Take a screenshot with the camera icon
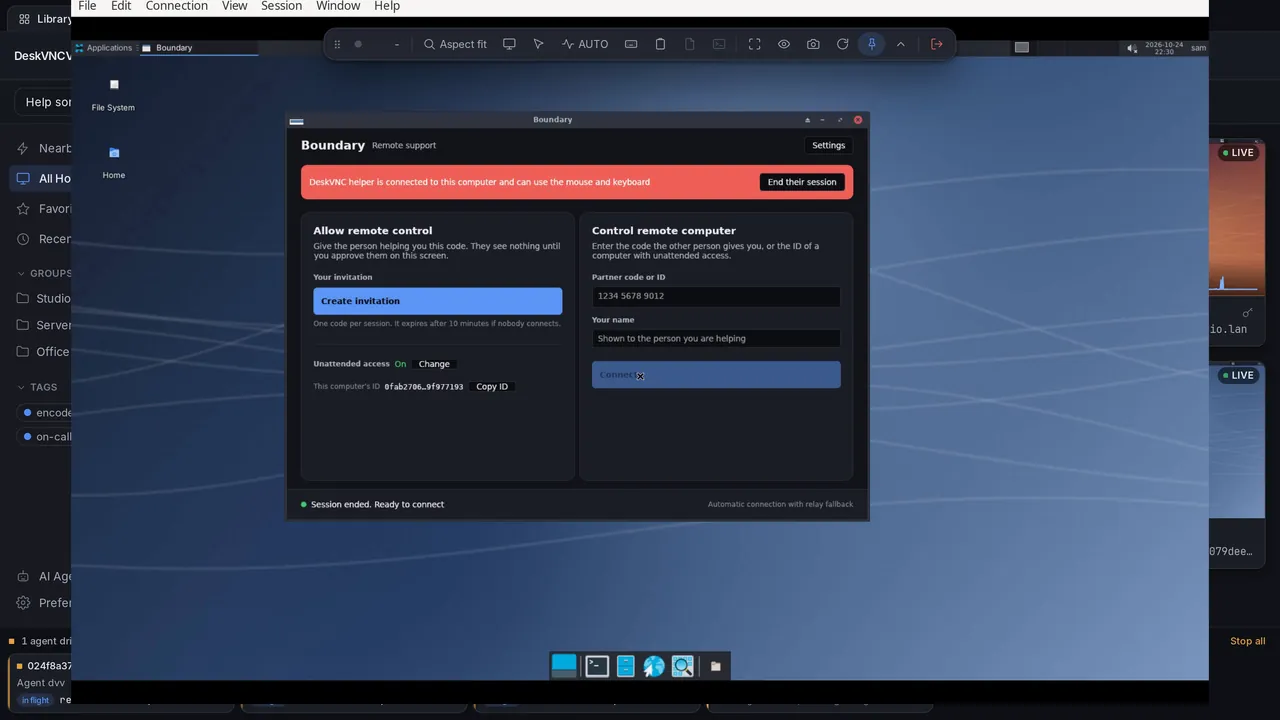Viewport: 1280px width, 720px height. (813, 44)
